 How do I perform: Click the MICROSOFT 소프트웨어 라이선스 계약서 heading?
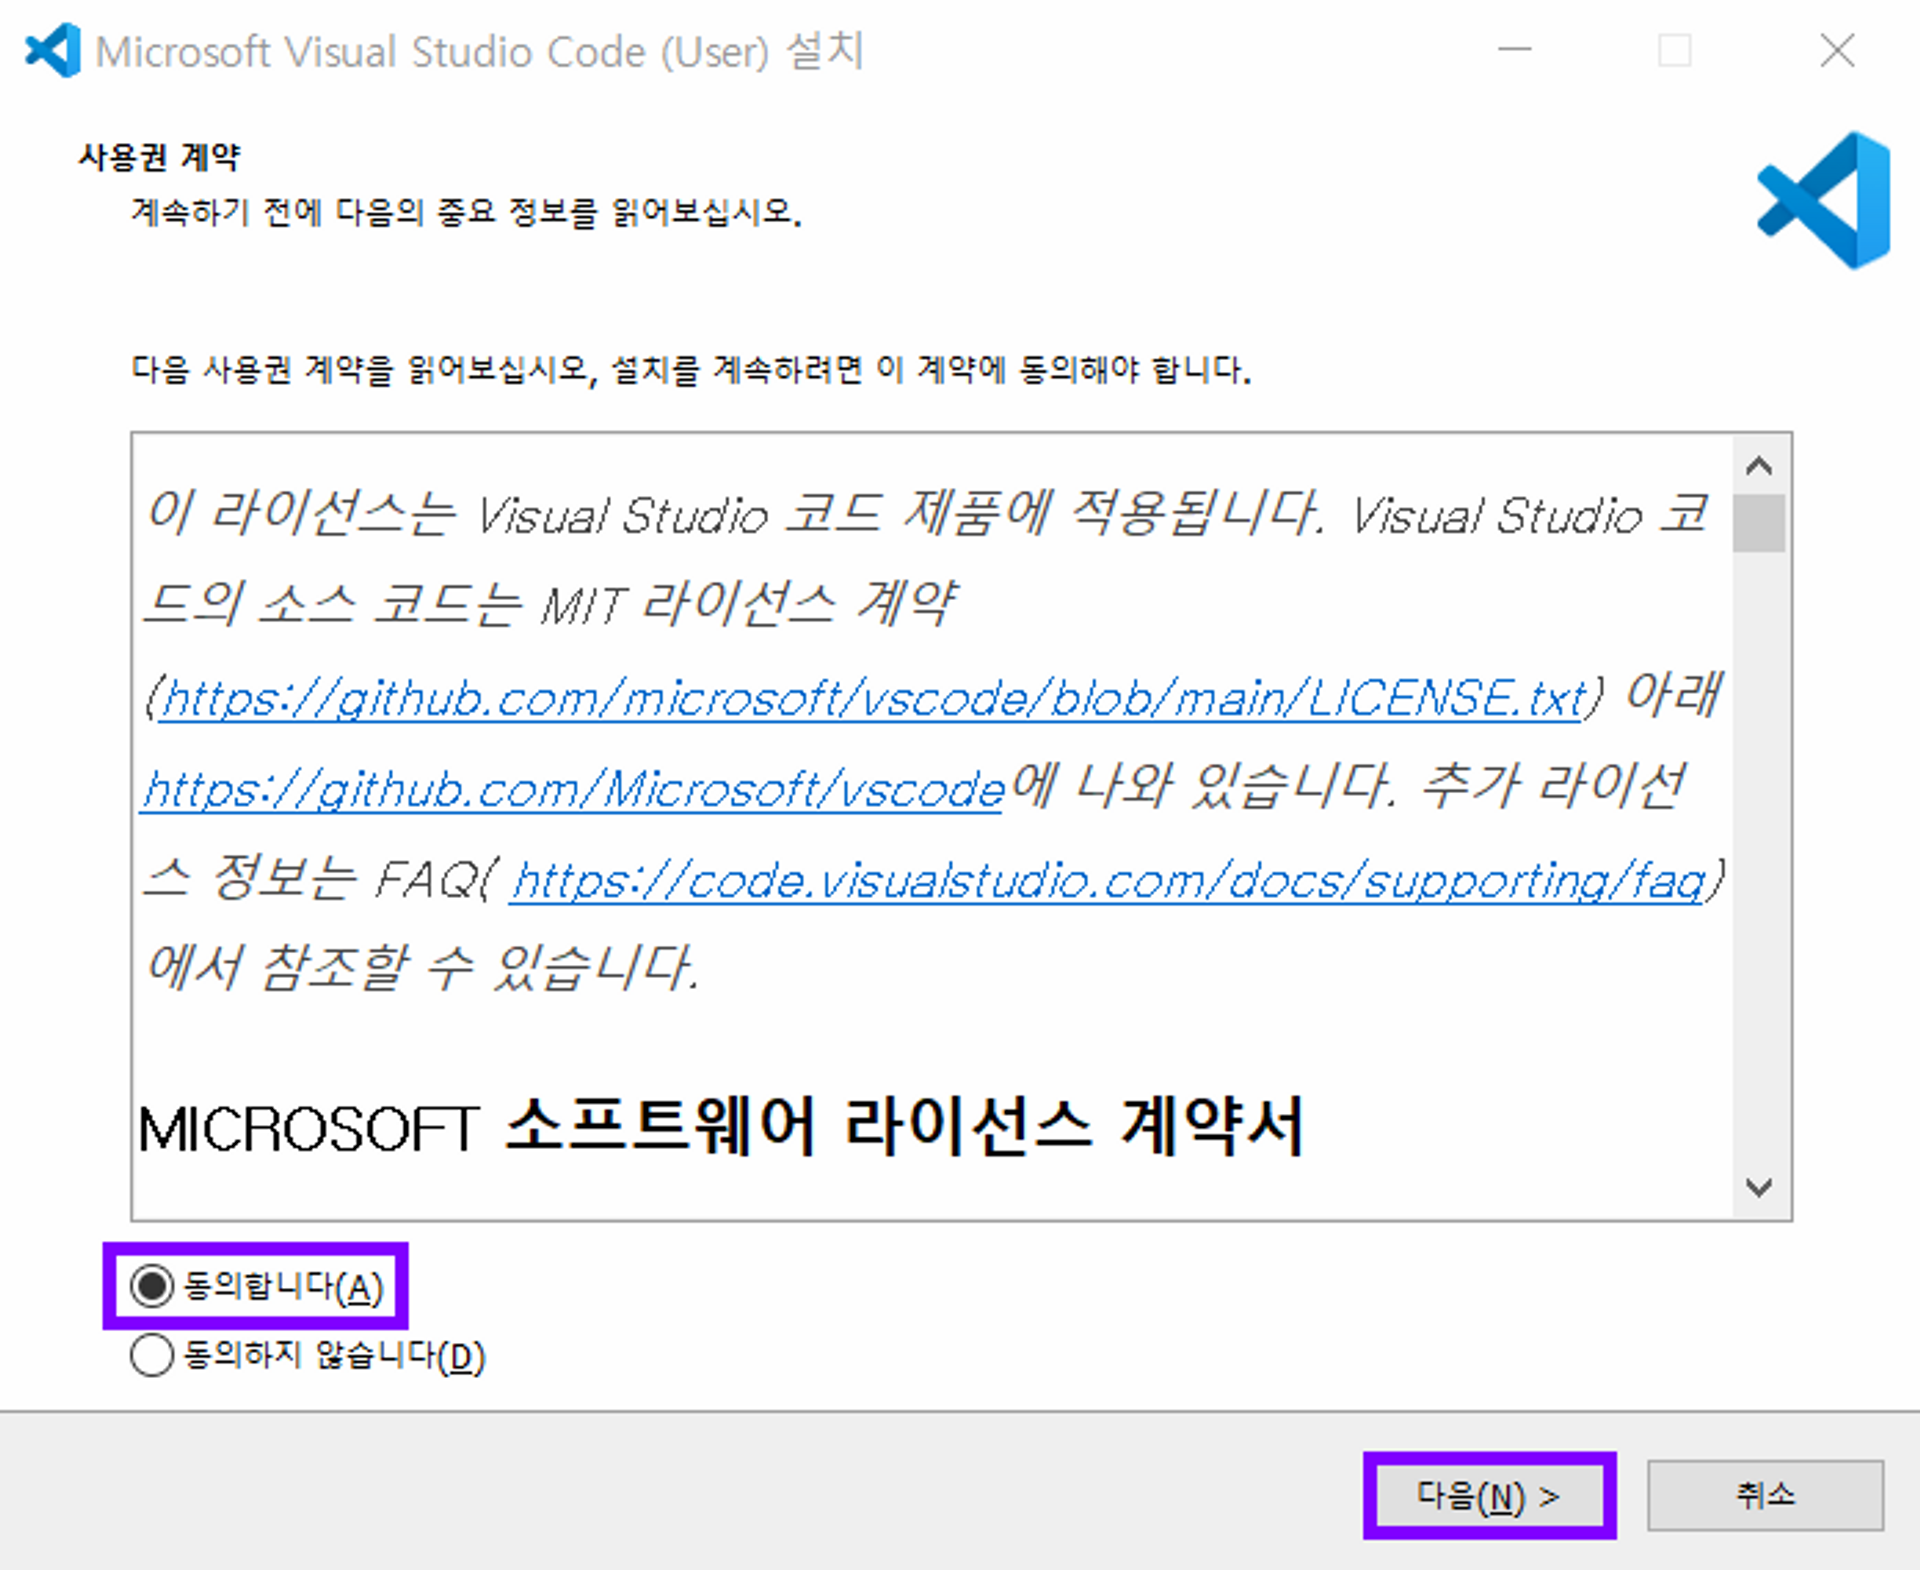click(721, 1127)
